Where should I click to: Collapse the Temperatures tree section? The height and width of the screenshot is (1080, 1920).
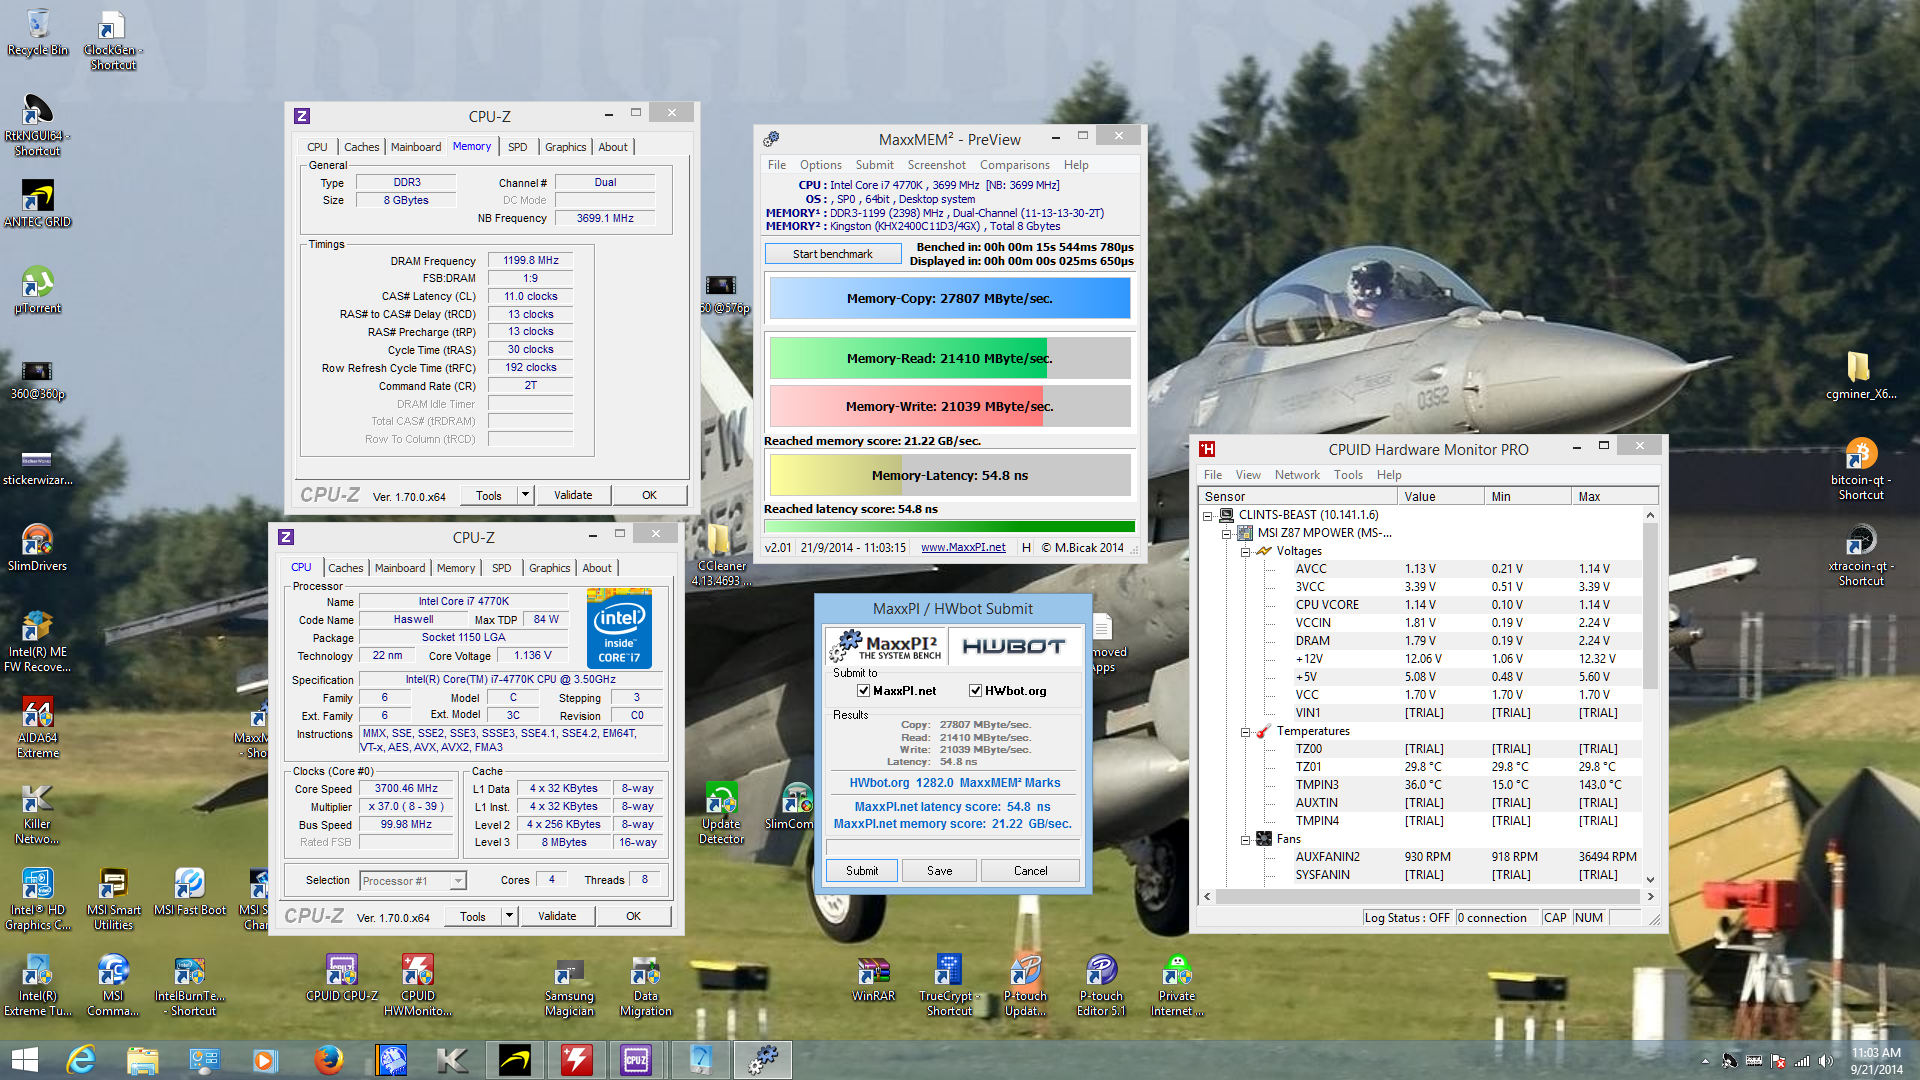click(1246, 732)
